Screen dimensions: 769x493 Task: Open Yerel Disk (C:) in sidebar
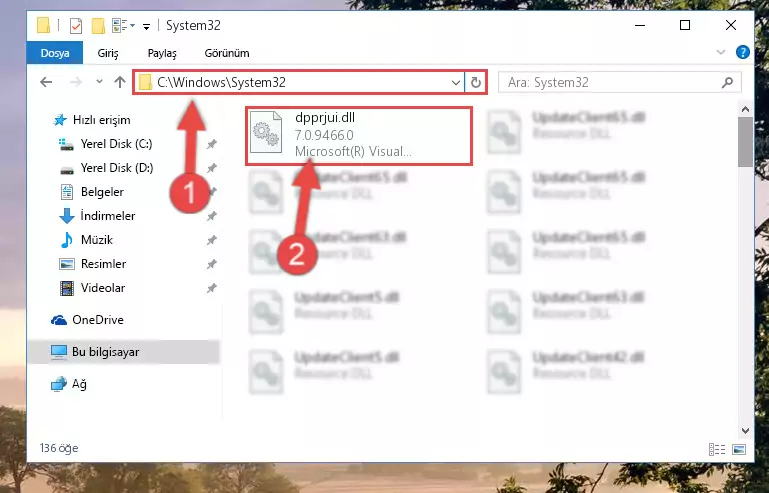pyautogui.click(x=116, y=144)
